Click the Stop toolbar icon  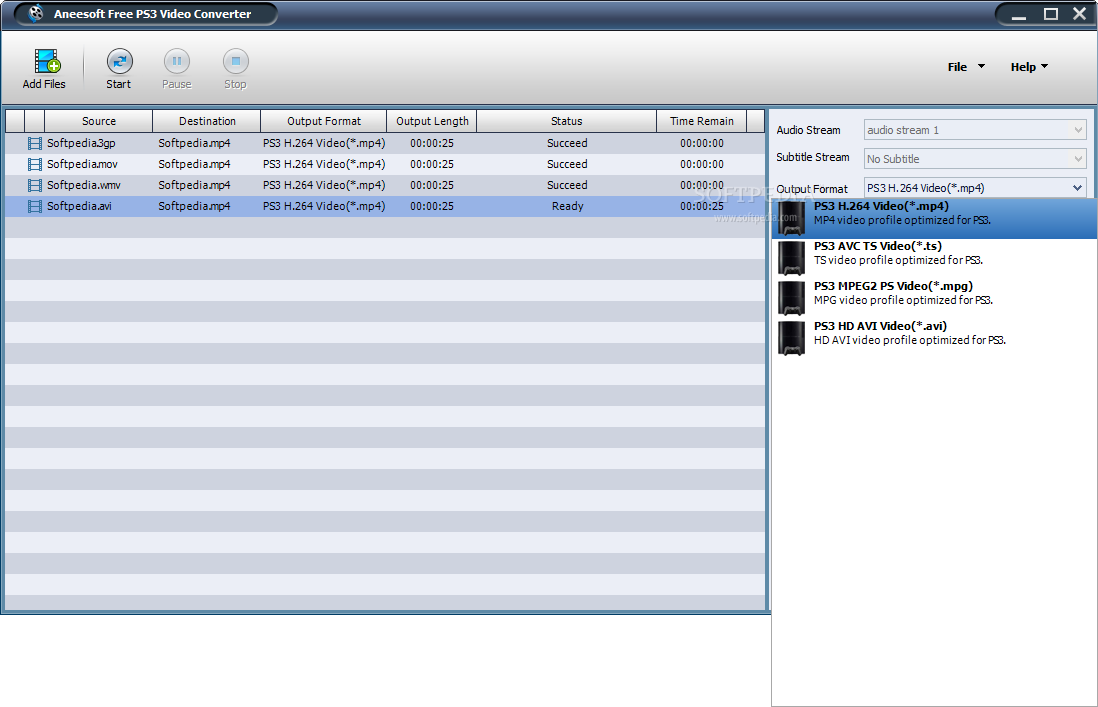[x=235, y=62]
